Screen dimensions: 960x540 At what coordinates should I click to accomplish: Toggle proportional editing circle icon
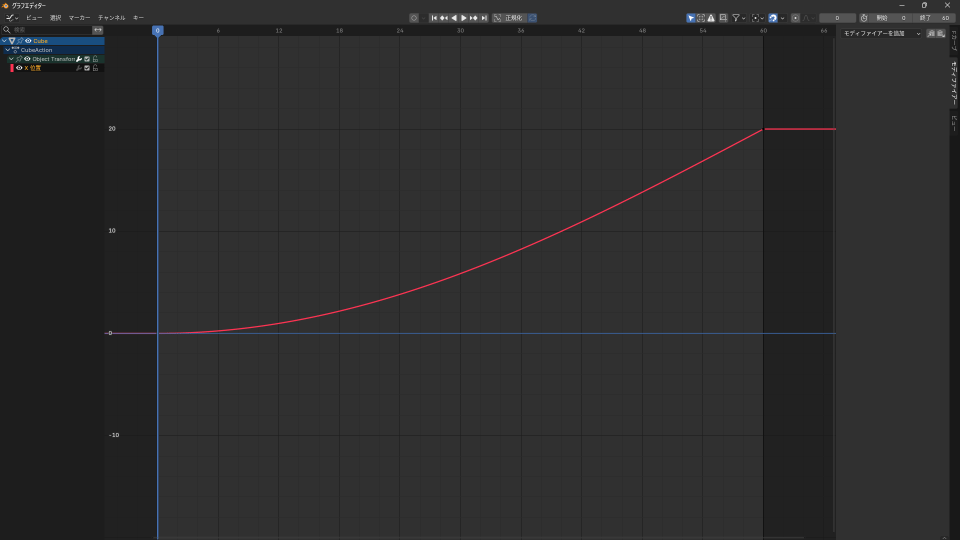point(796,18)
